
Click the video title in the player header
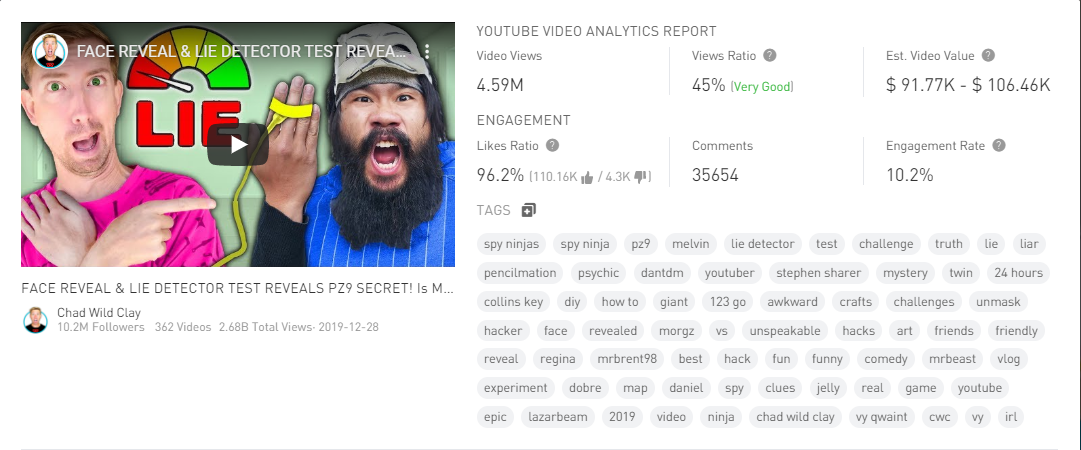point(241,51)
